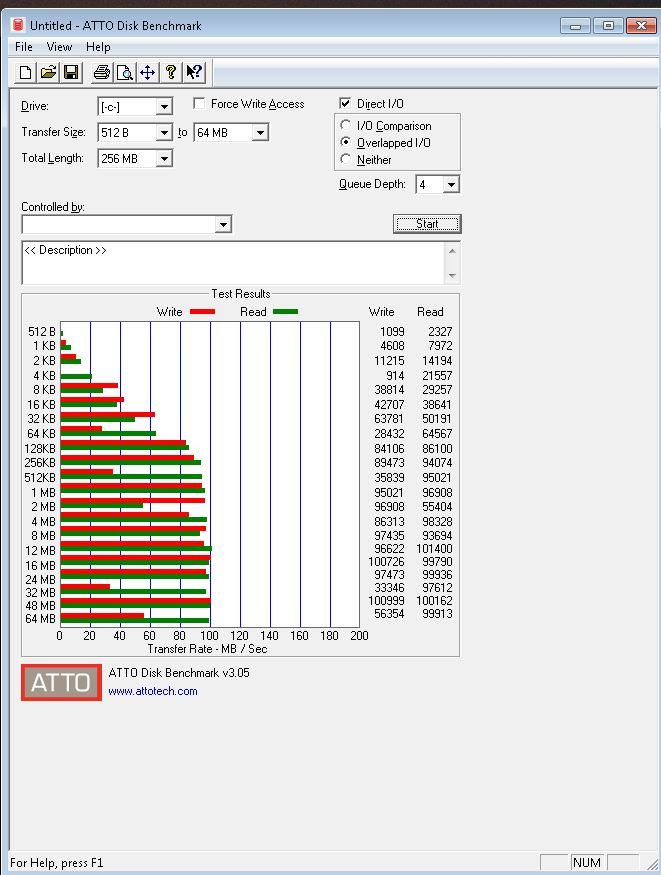The image size is (661, 875).
Task: Open the 64 MB transfer size dropdown
Action: pyautogui.click(x=260, y=132)
